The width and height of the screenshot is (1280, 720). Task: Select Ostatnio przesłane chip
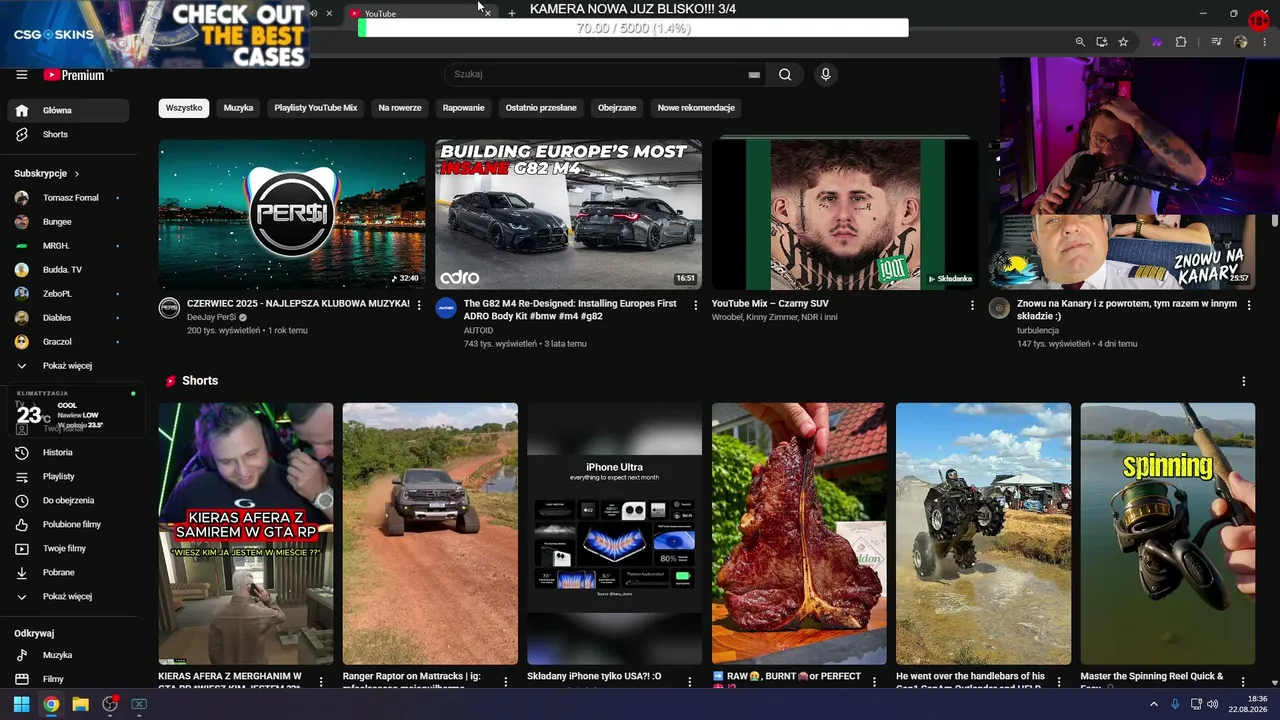[x=541, y=108]
